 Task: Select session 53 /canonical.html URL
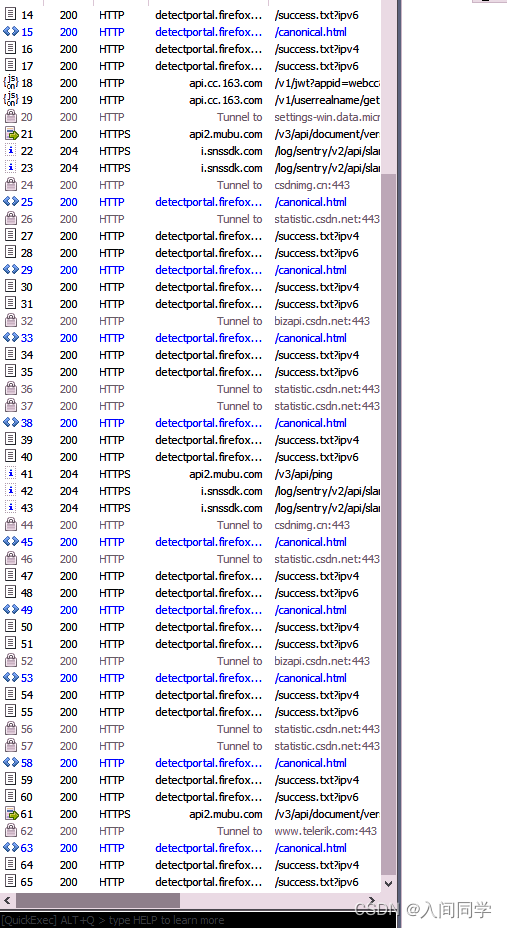[311, 678]
